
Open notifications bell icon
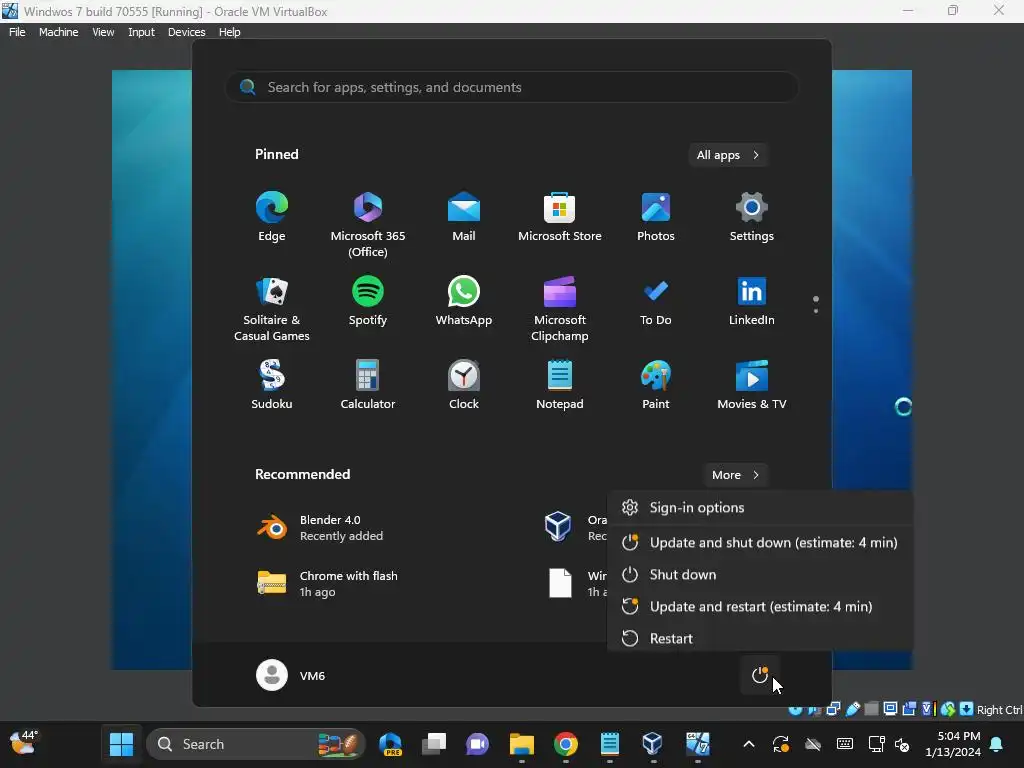point(997,744)
